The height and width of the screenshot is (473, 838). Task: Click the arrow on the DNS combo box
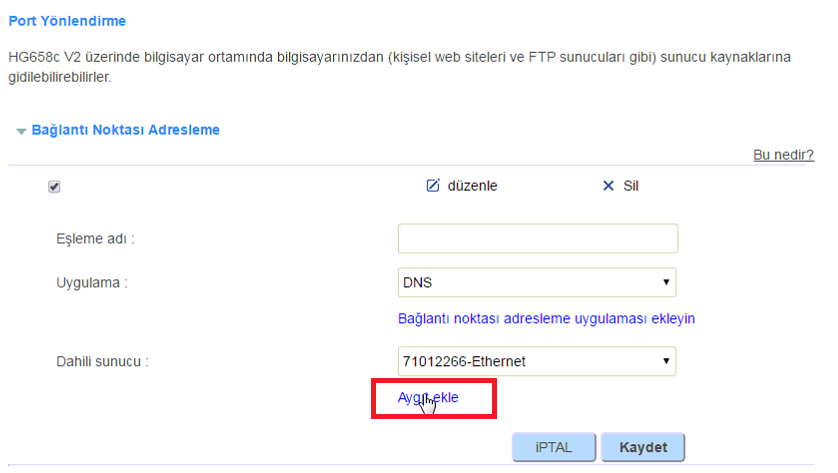pyautogui.click(x=666, y=282)
